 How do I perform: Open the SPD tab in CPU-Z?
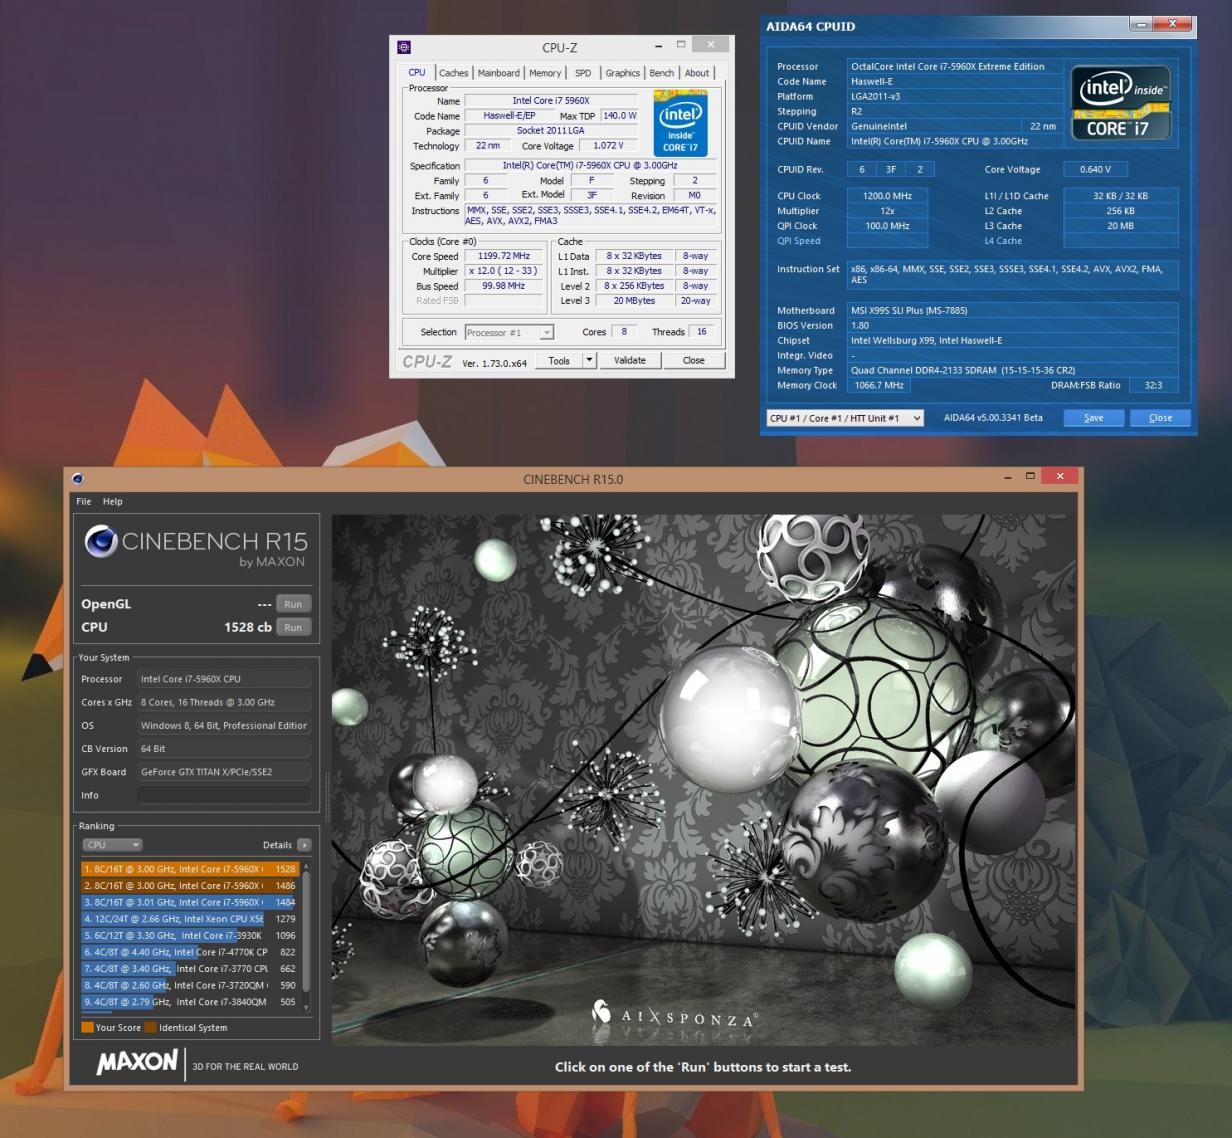click(x=583, y=73)
